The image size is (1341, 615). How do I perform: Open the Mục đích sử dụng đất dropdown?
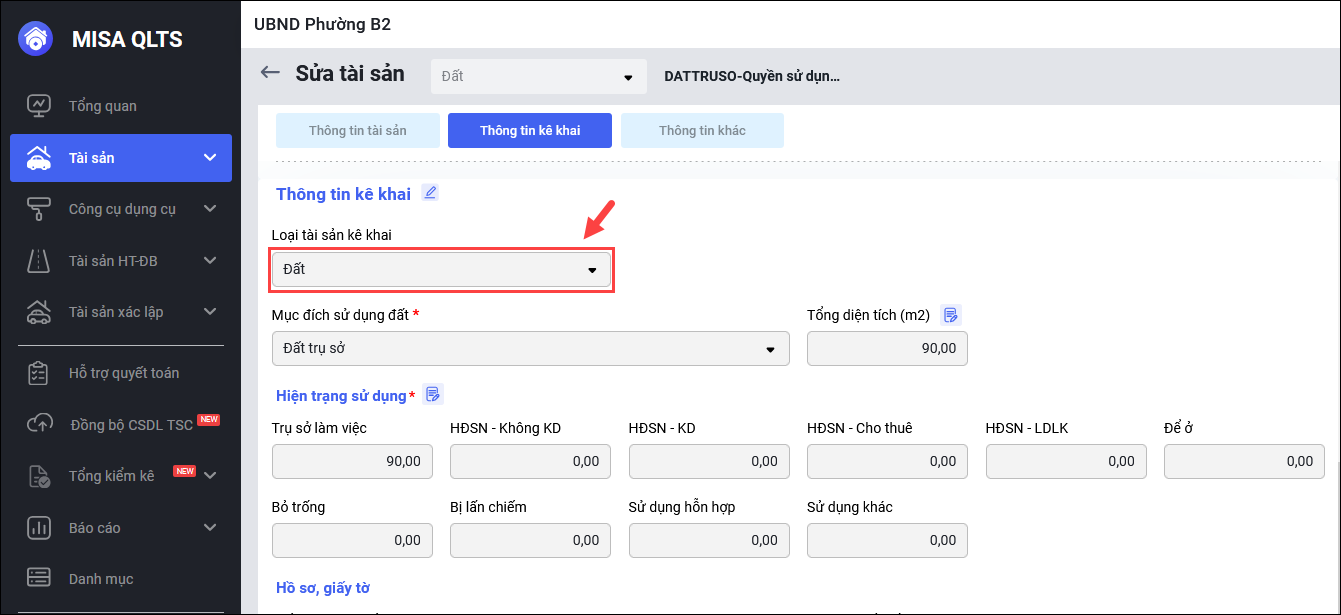pyautogui.click(x=530, y=349)
